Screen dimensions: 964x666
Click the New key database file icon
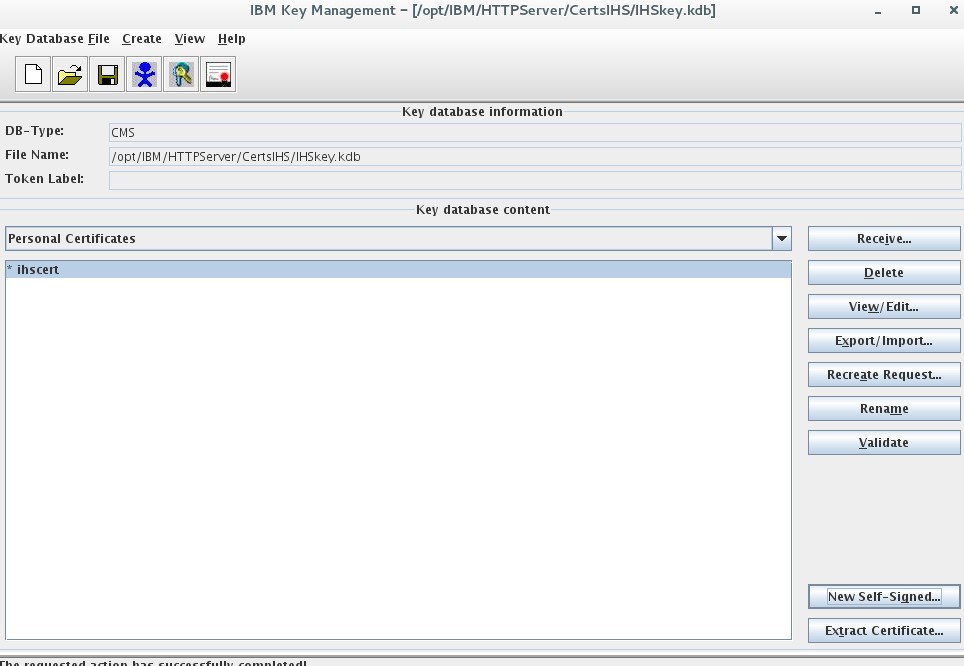click(33, 74)
